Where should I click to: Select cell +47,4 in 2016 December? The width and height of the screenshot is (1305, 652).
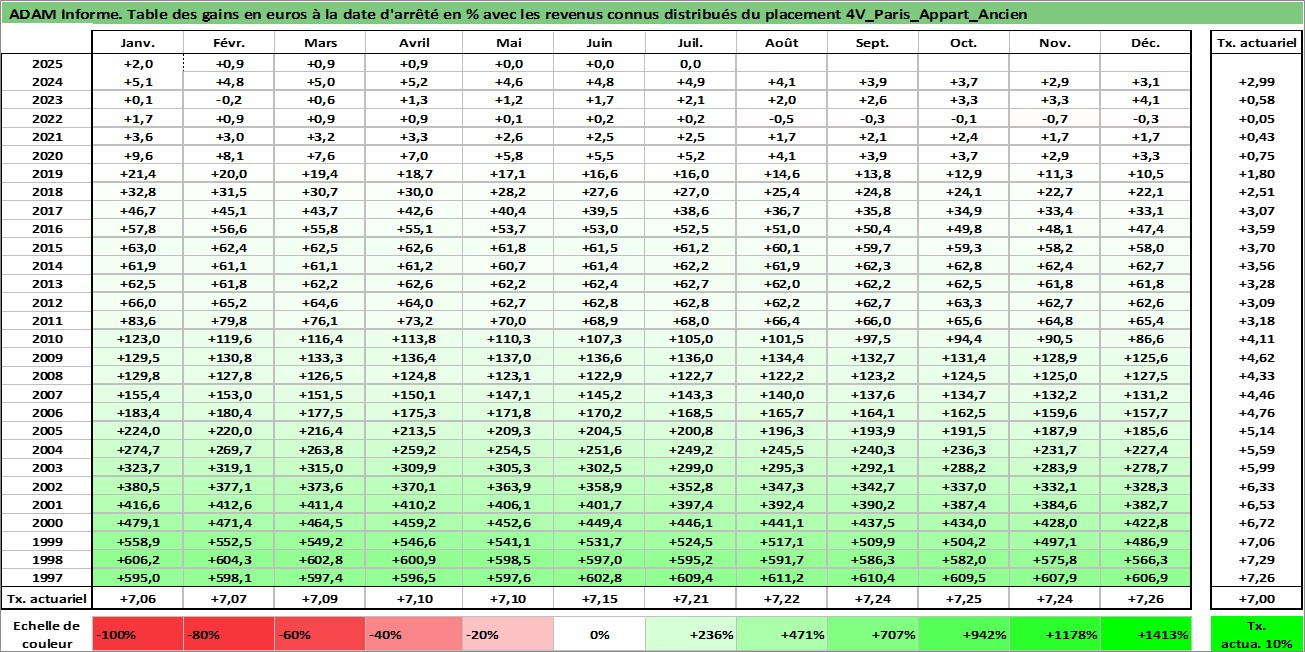coord(1146,229)
